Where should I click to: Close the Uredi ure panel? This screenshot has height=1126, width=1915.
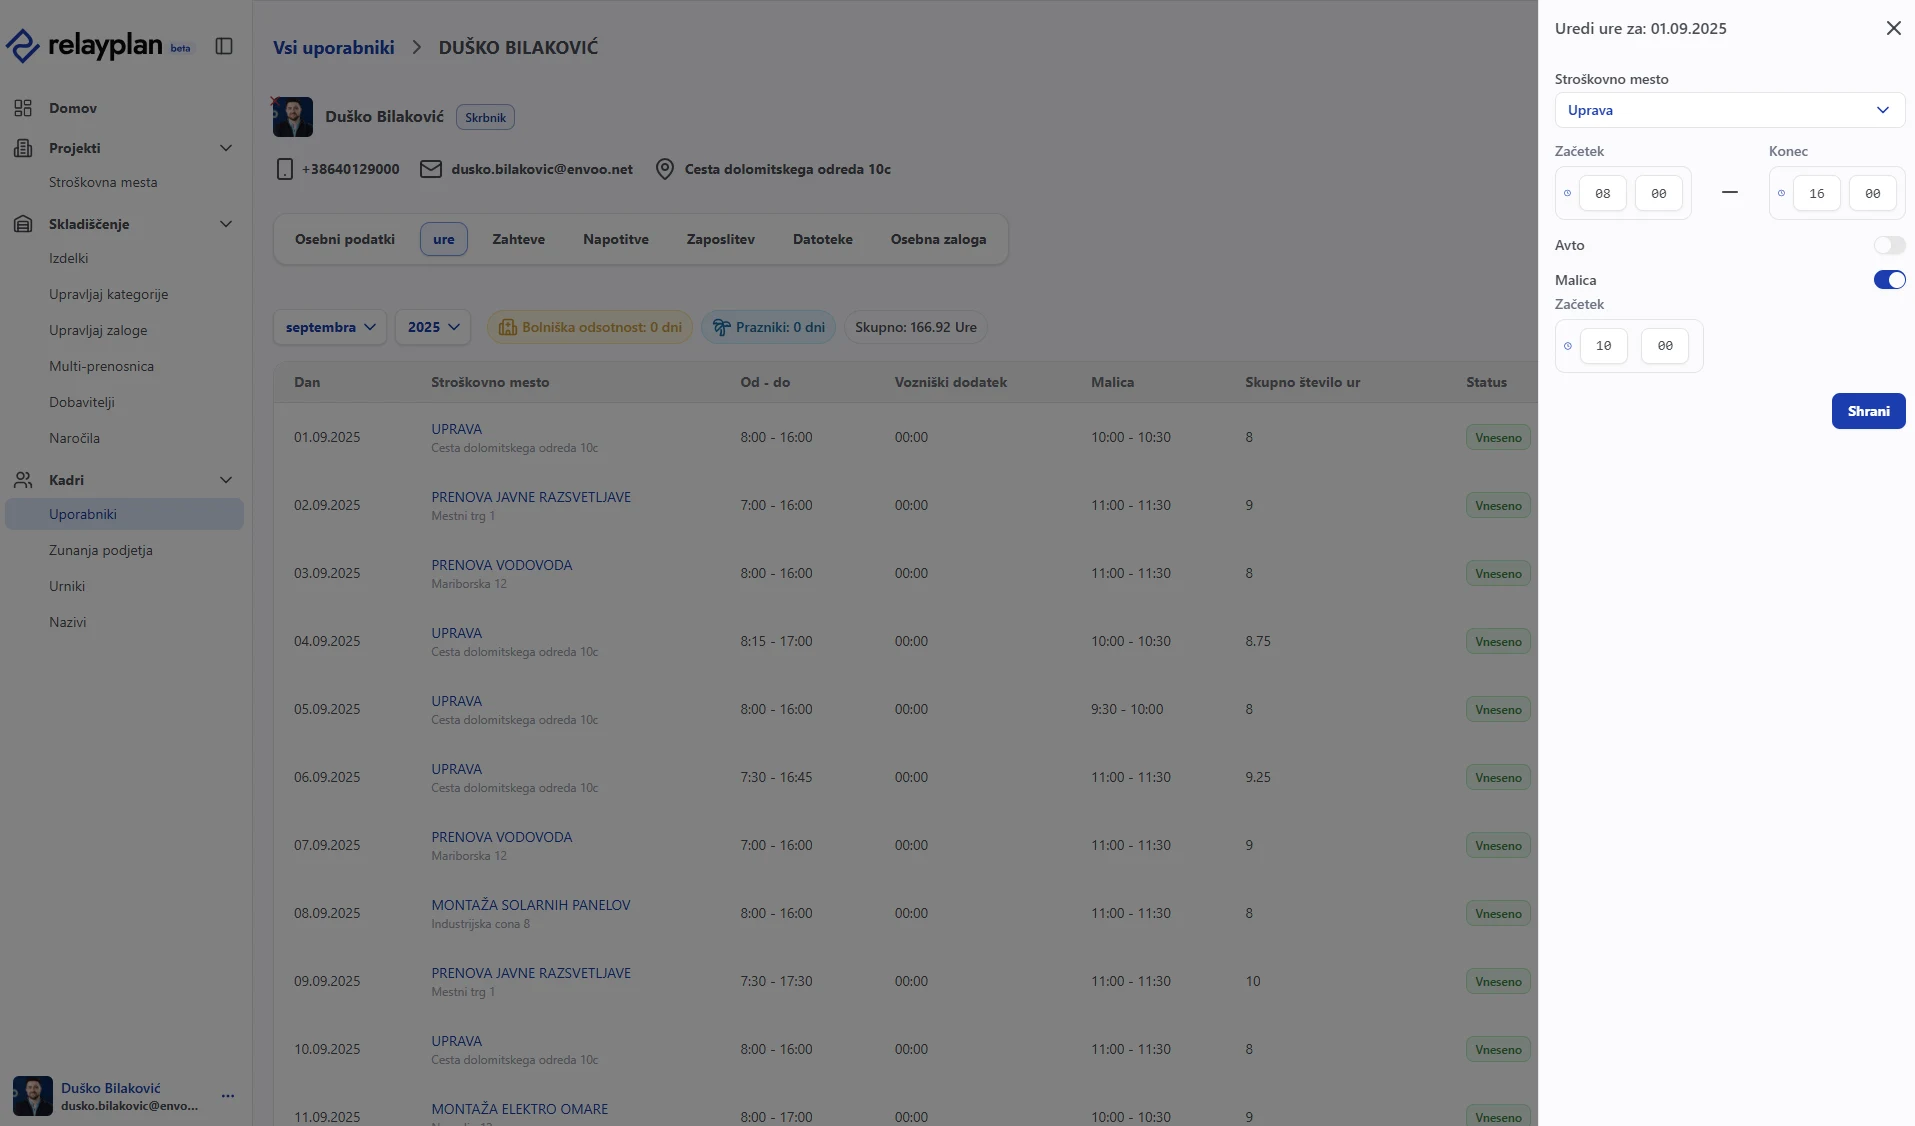[x=1893, y=28]
